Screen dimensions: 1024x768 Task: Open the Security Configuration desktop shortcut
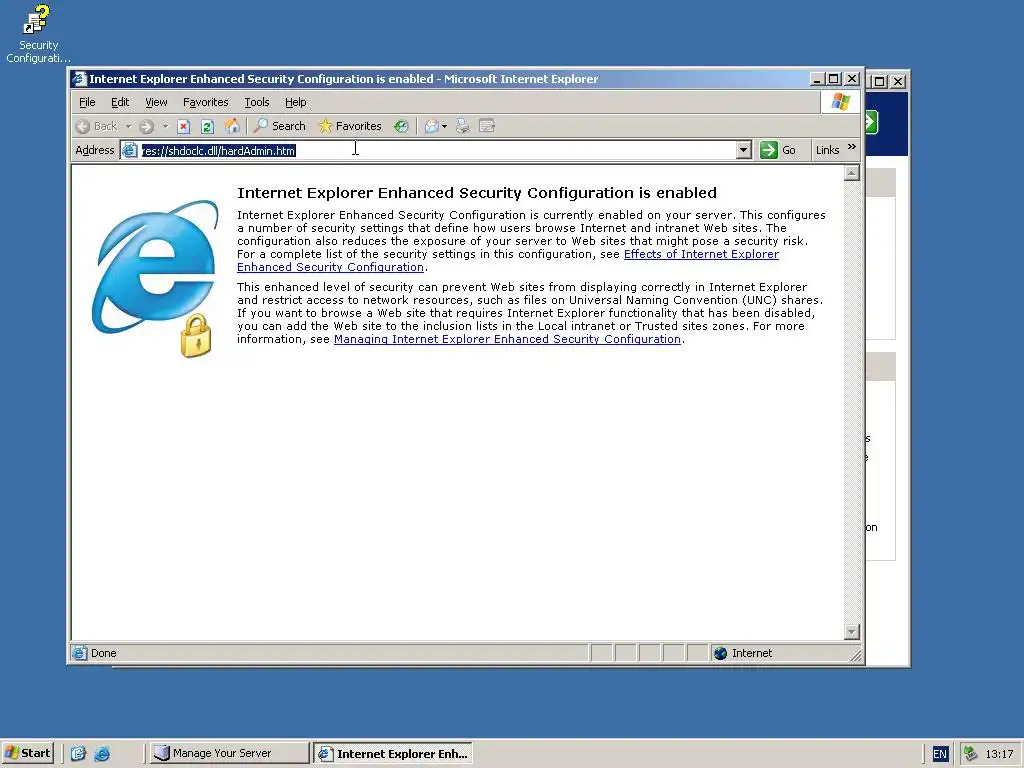click(37, 34)
